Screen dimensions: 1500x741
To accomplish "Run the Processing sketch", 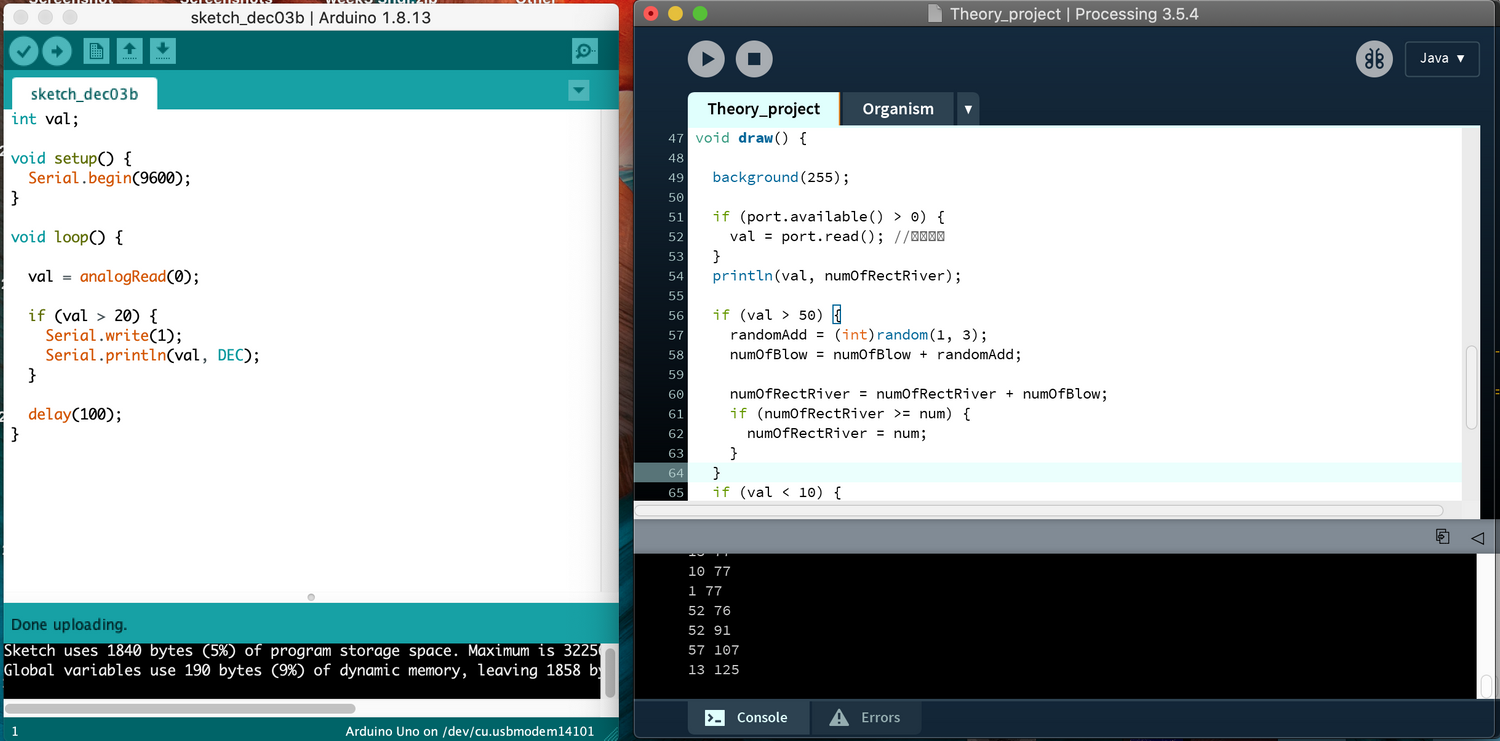I will point(706,59).
